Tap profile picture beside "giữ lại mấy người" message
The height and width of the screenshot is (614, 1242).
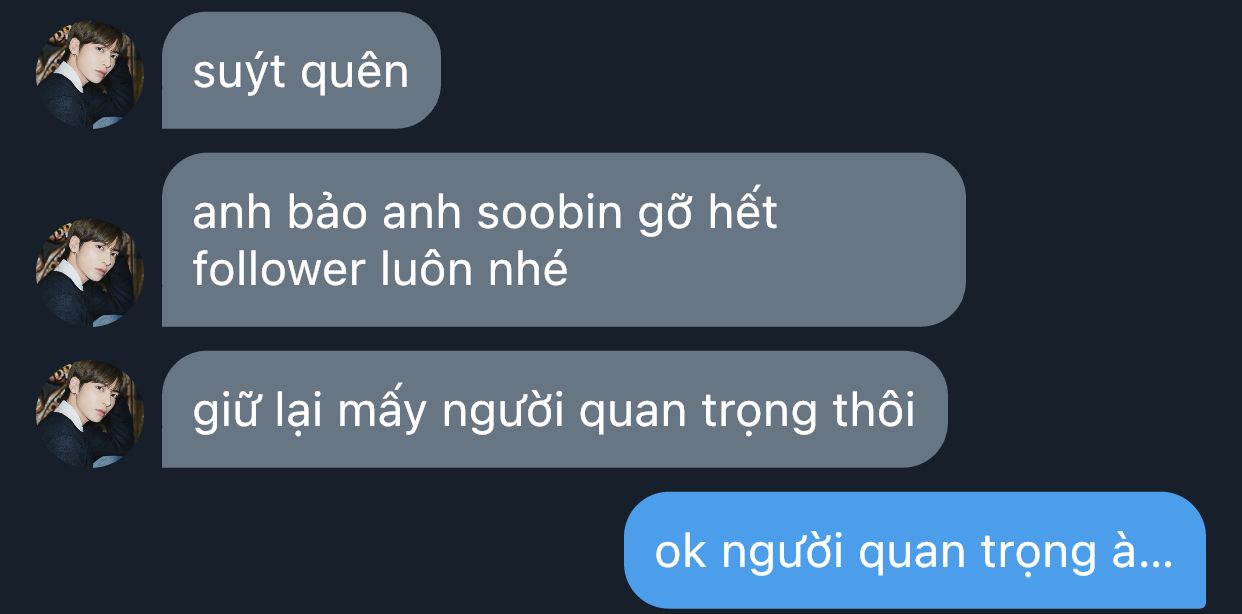(x=88, y=414)
